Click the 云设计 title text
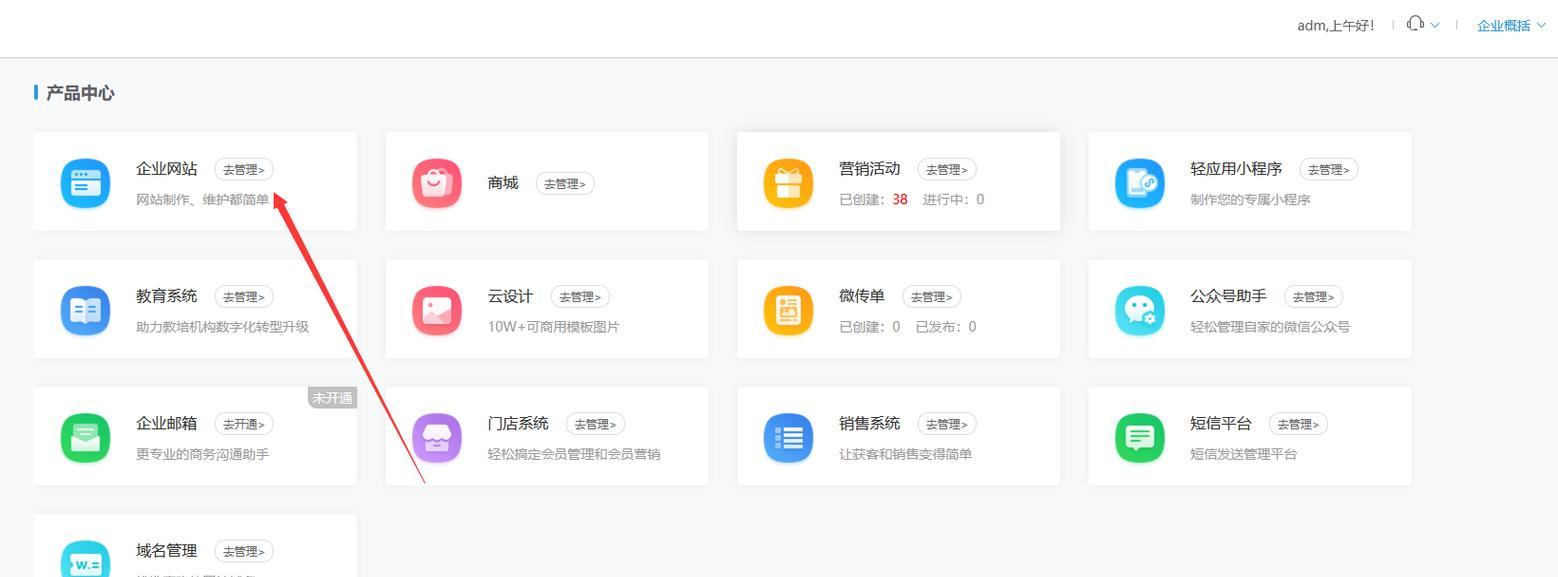Image resolution: width=1558 pixels, height=577 pixels. pos(510,296)
